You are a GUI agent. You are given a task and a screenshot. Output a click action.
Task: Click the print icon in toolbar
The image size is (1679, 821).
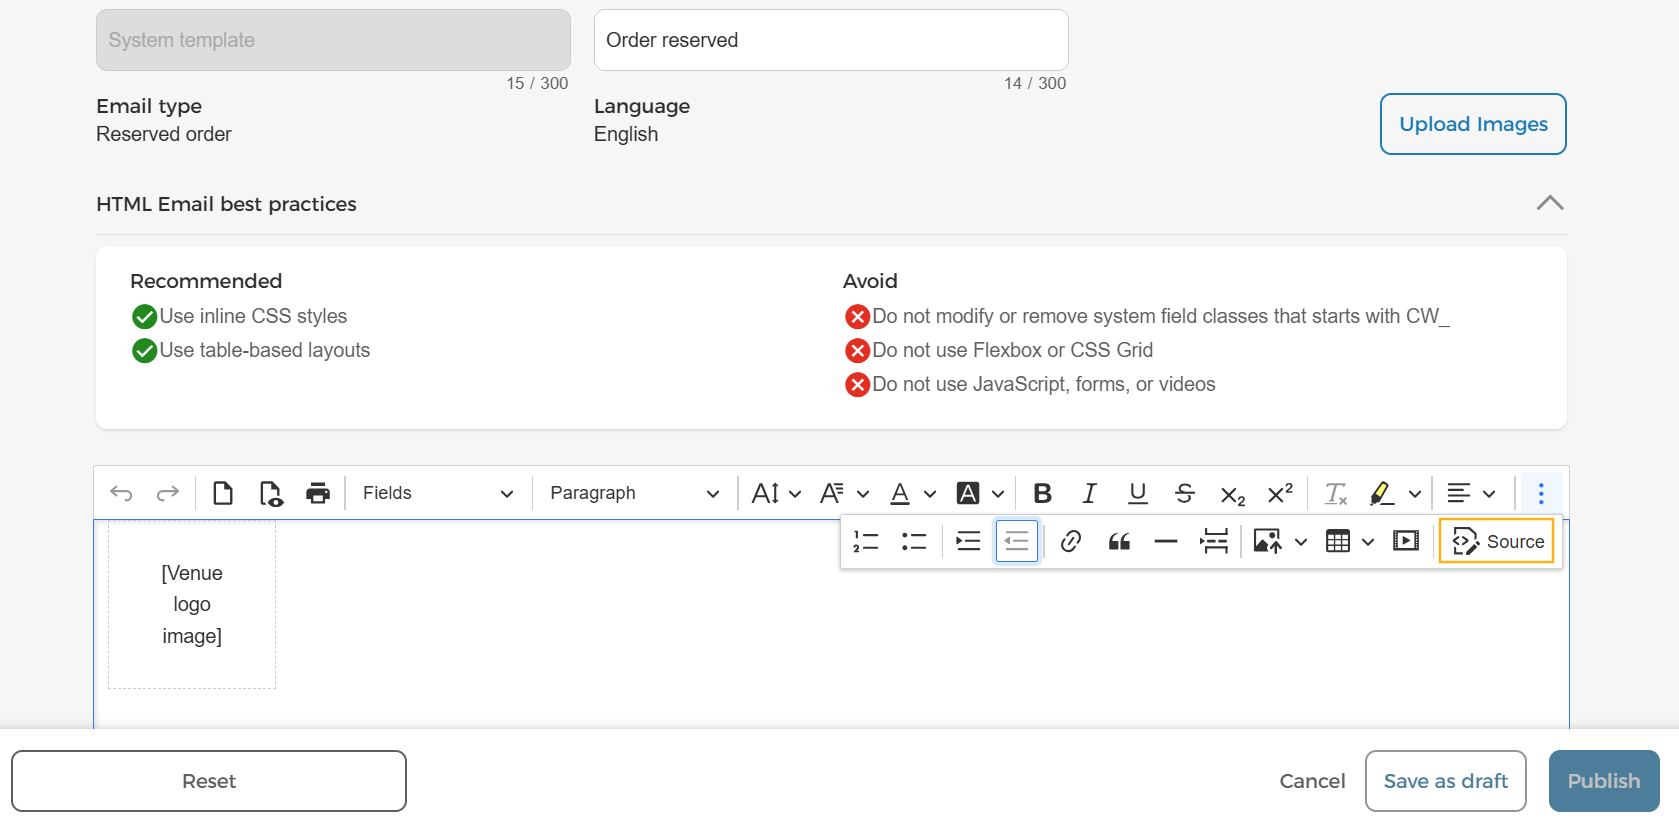pyautogui.click(x=318, y=493)
